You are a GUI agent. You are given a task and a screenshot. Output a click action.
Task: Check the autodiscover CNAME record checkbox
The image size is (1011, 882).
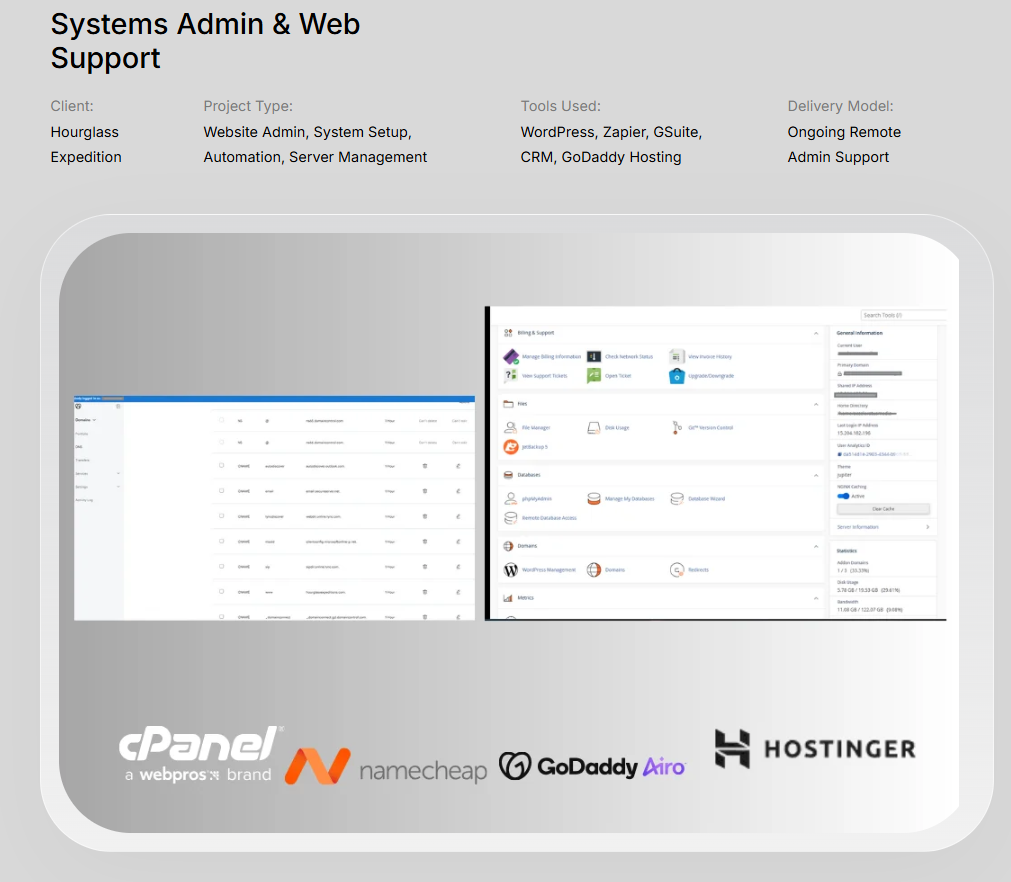click(x=221, y=466)
